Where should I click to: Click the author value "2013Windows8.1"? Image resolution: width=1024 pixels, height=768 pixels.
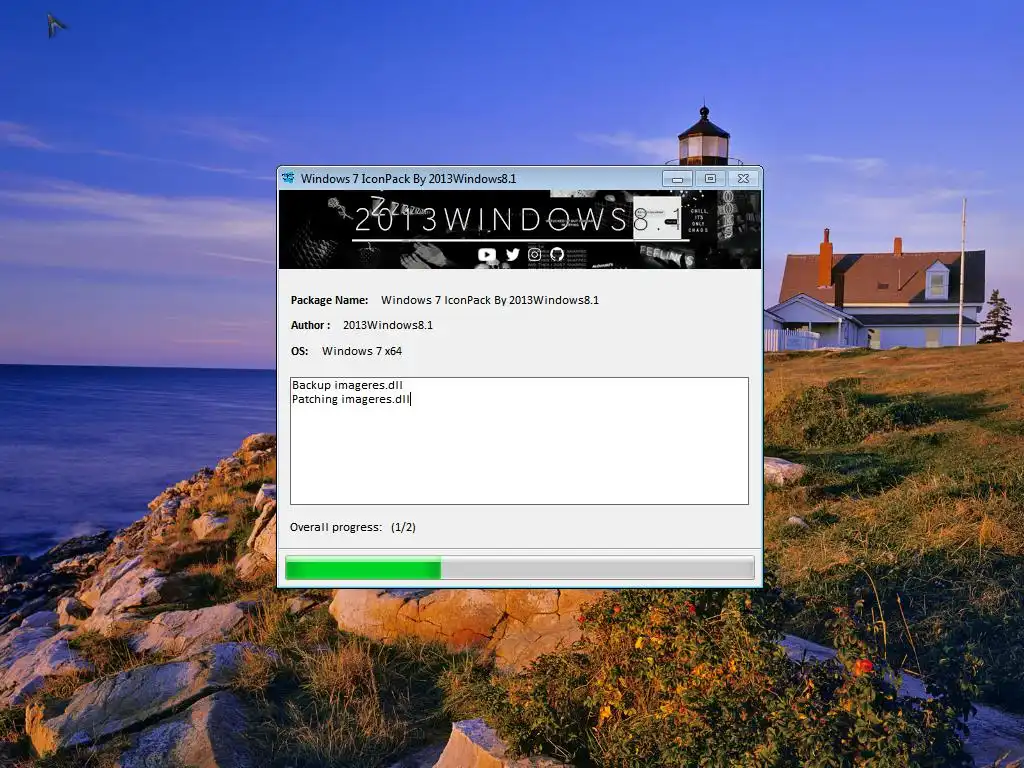(388, 325)
